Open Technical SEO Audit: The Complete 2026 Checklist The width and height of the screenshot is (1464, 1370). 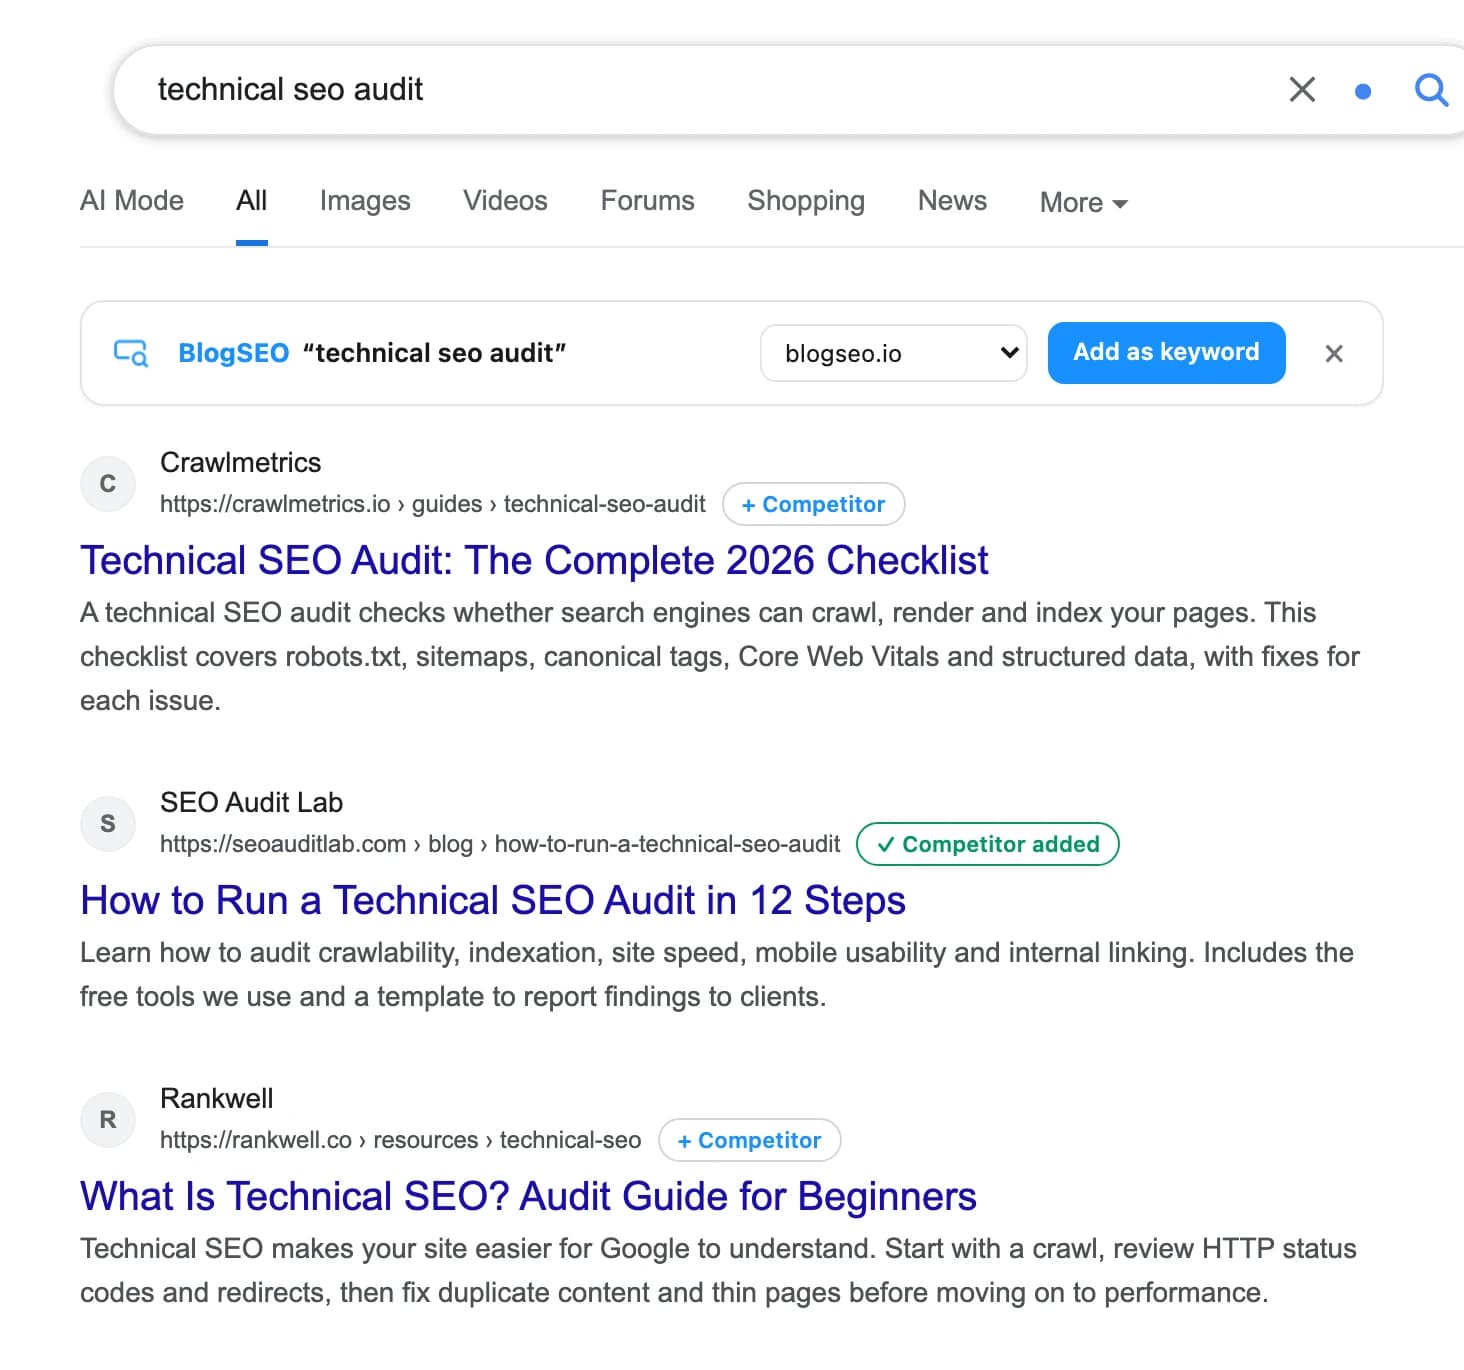[x=534, y=561]
